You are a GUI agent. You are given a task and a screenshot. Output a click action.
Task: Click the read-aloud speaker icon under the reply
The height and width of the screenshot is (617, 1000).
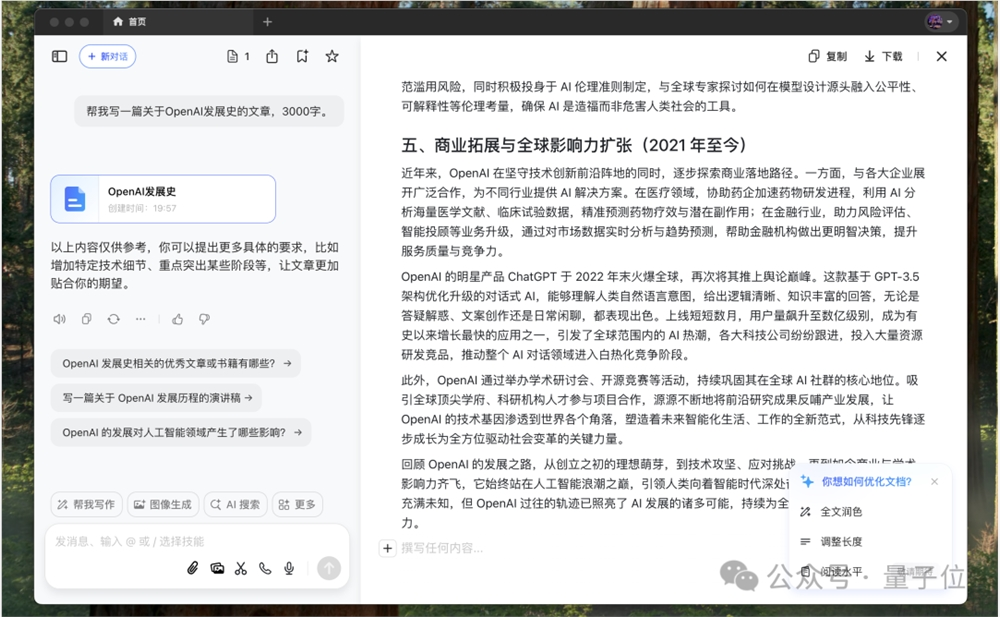pos(59,318)
